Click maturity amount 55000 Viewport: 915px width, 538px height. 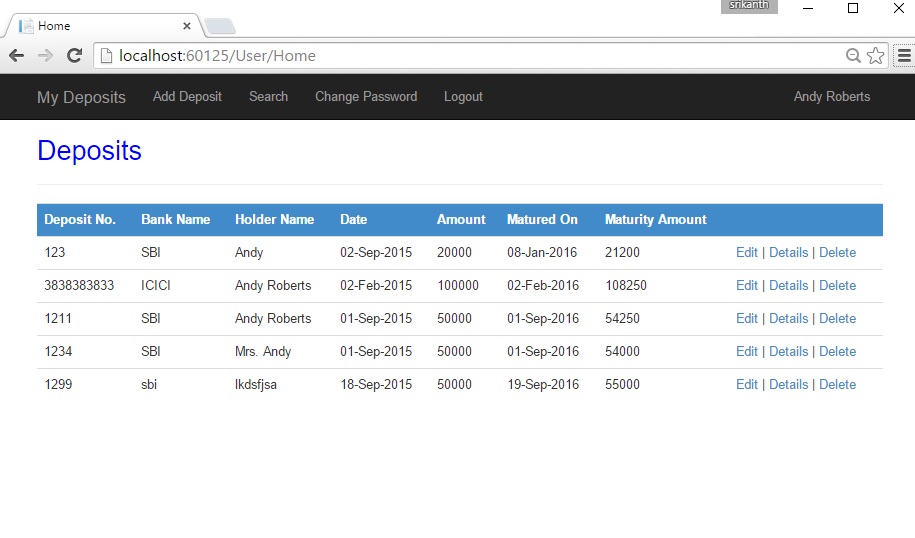622,384
